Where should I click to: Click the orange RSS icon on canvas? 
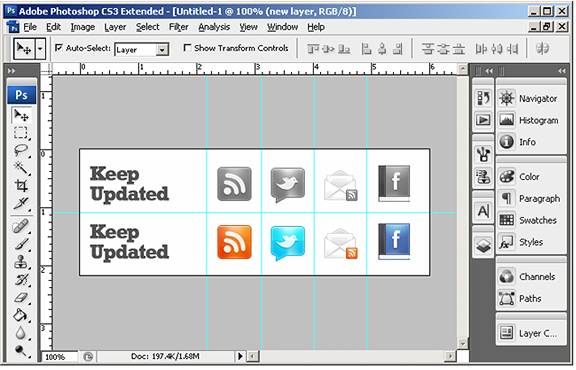pyautogui.click(x=234, y=242)
